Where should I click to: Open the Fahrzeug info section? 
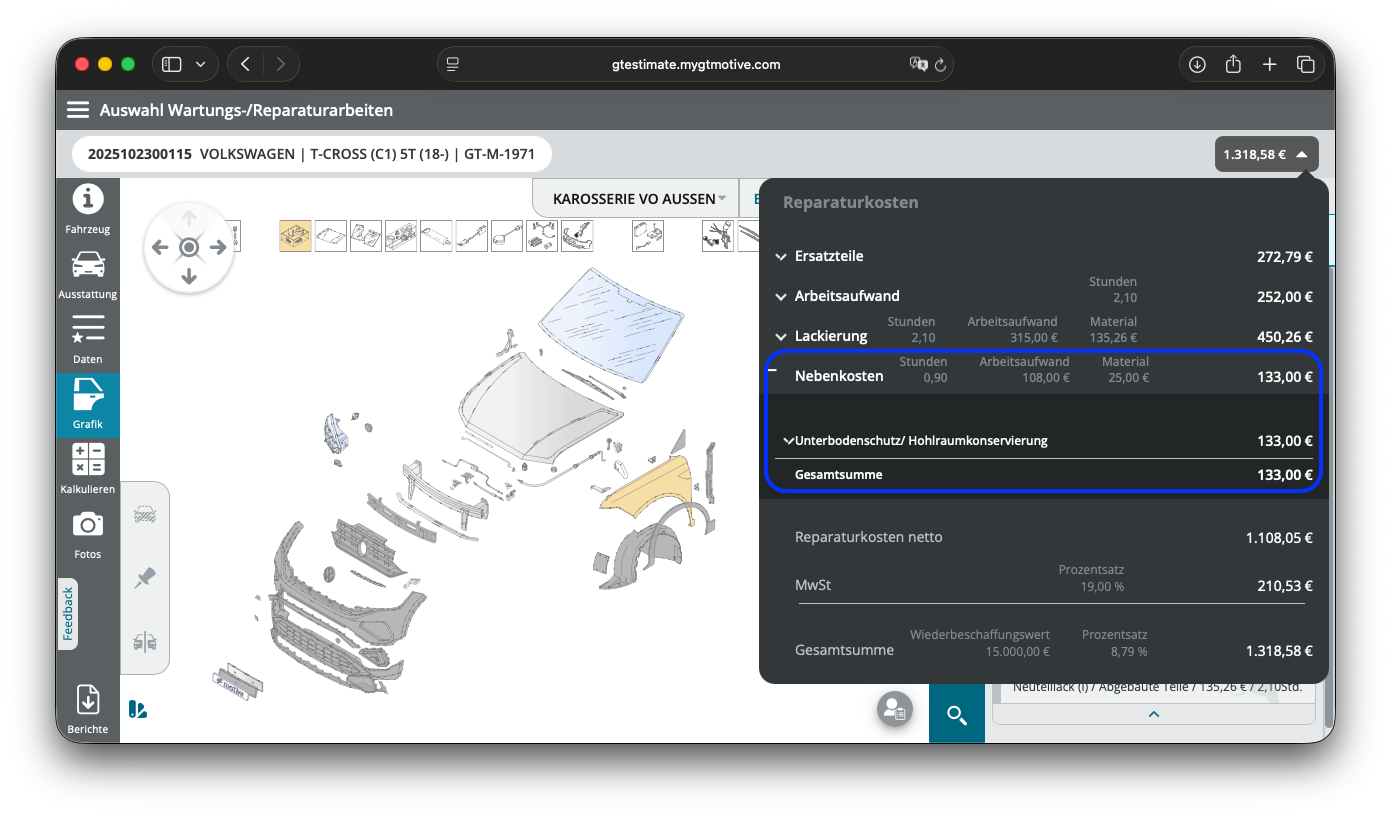point(88,210)
